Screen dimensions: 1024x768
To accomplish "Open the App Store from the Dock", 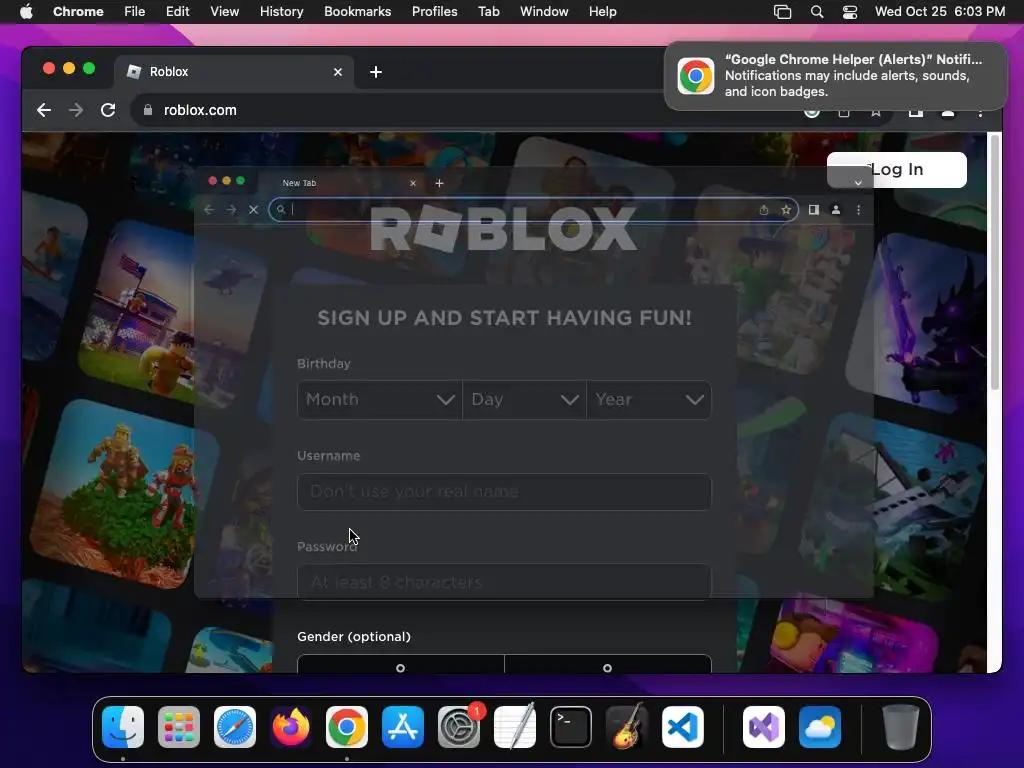I will point(402,727).
